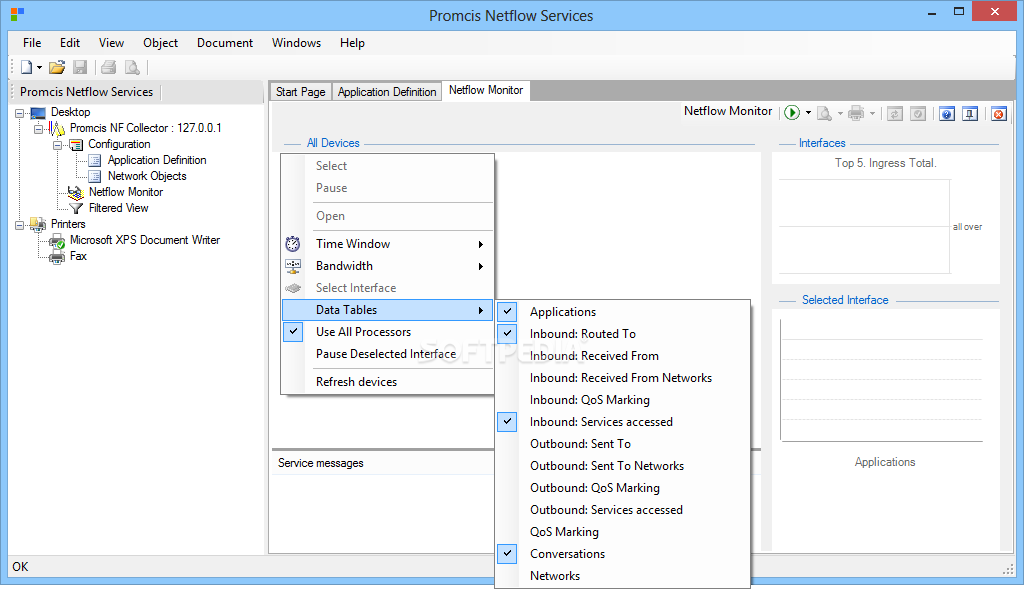Open the Document menu
This screenshot has height=589, width=1024.
[225, 42]
